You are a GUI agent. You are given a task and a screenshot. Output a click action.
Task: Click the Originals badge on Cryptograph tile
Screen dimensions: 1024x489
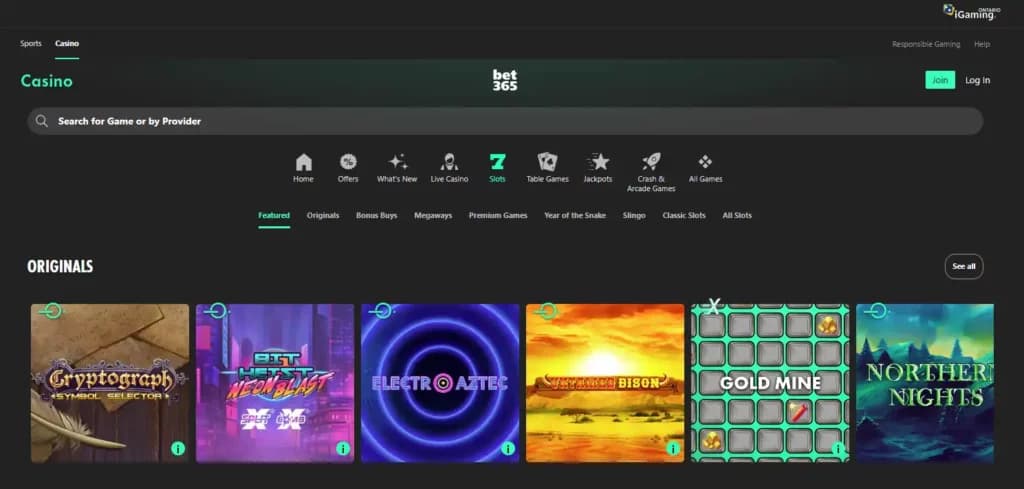pyautogui.click(x=51, y=311)
